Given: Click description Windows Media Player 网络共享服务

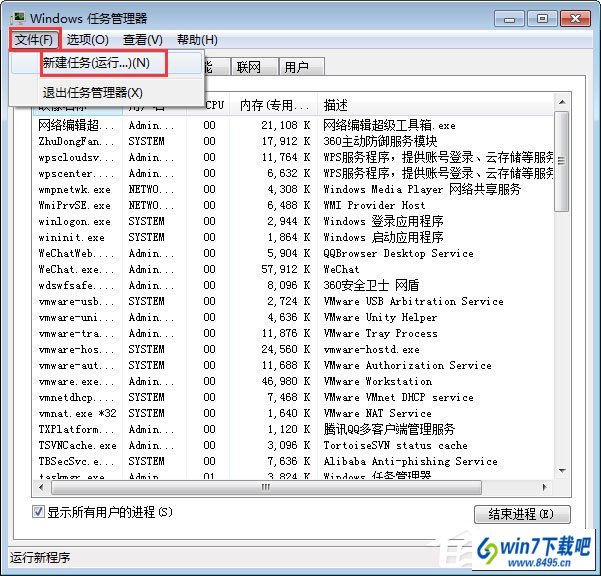Looking at the screenshot, I should [x=422, y=189].
